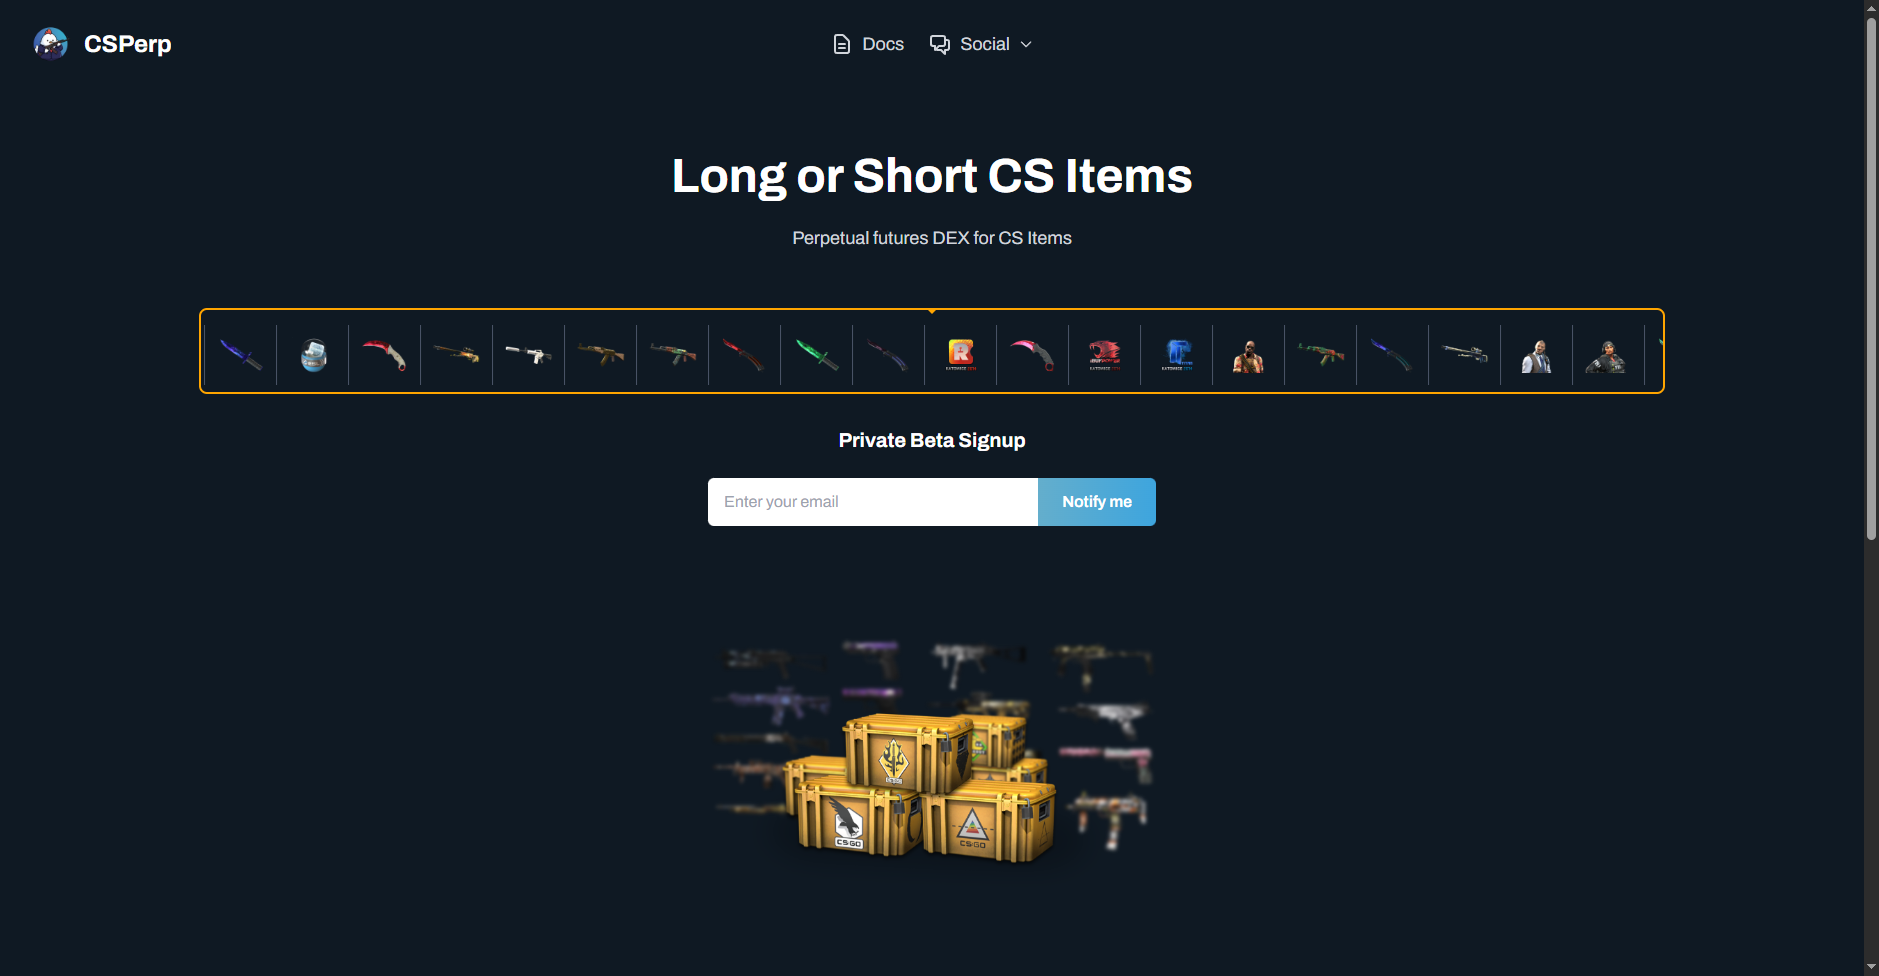Pick the red beast Katowice sticker
Image resolution: width=1879 pixels, height=976 pixels.
(x=1105, y=354)
